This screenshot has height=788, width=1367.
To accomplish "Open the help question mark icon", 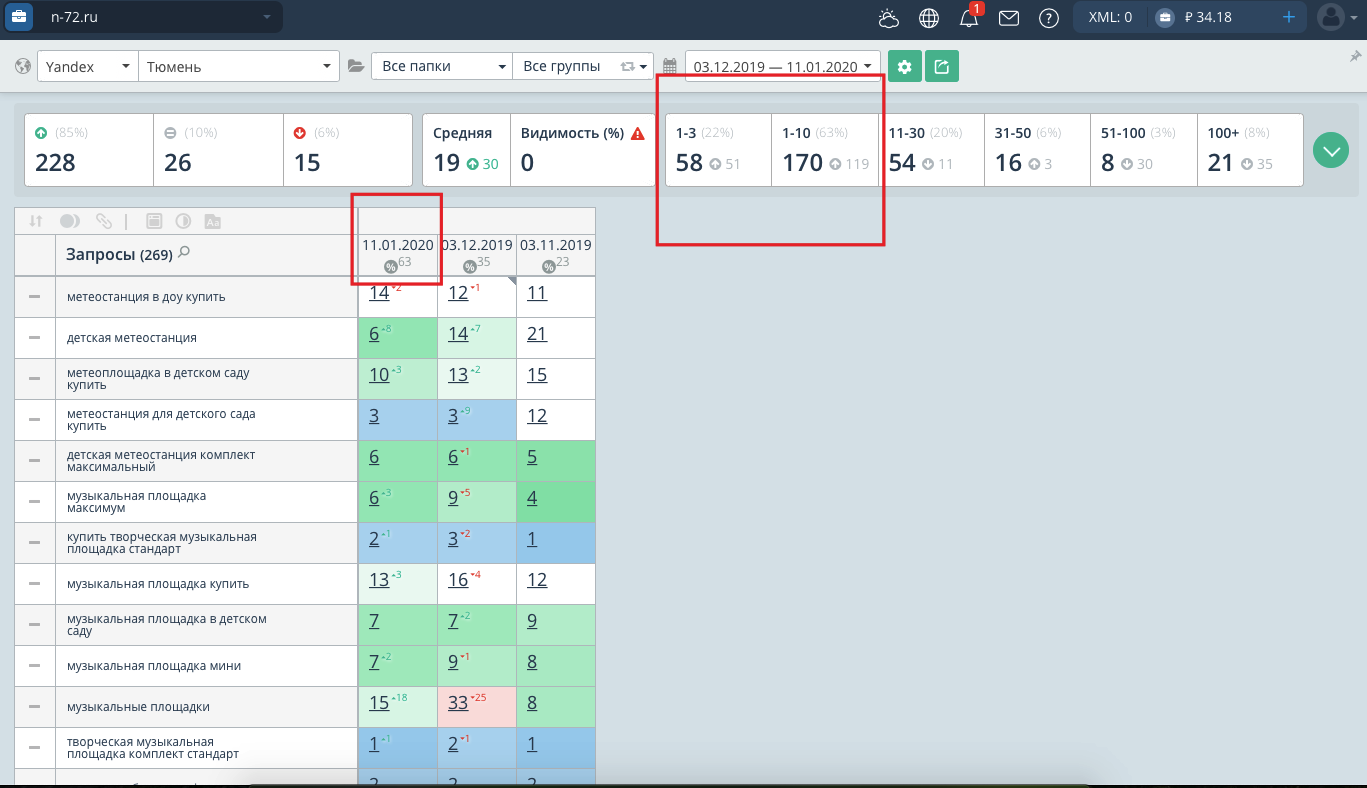I will [1049, 17].
